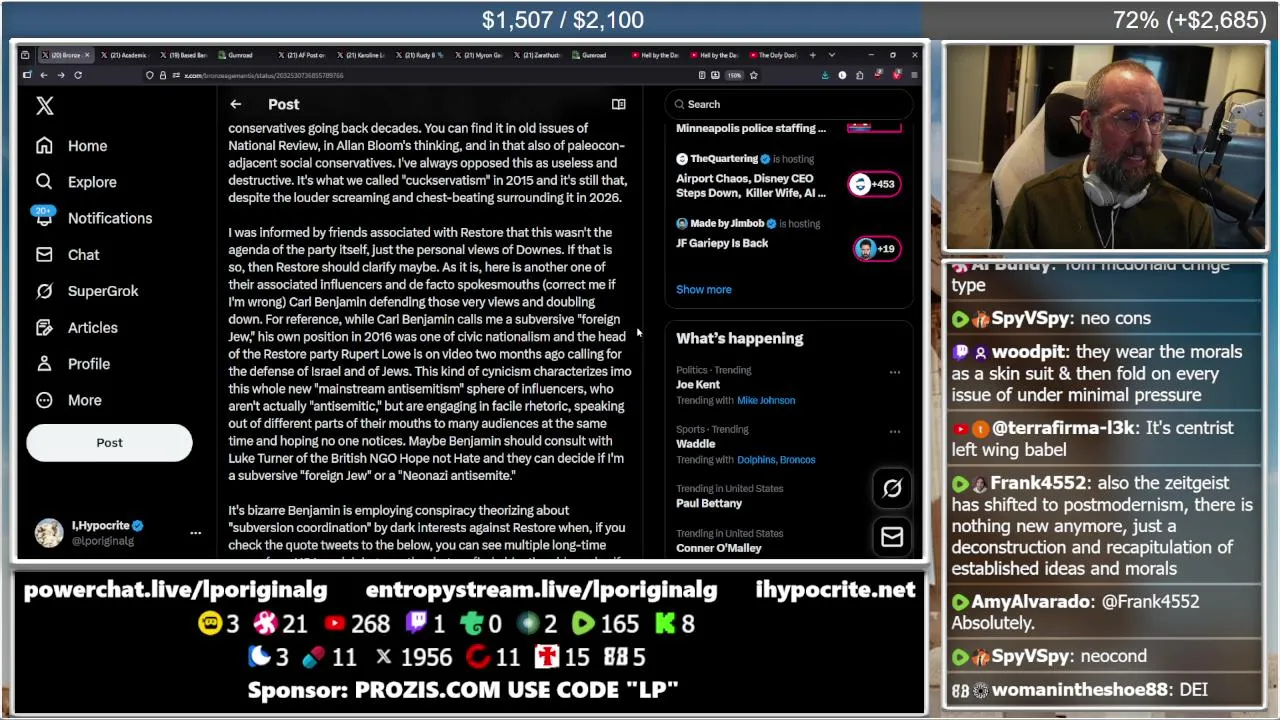Bookmark page with star icon

[x=753, y=75]
